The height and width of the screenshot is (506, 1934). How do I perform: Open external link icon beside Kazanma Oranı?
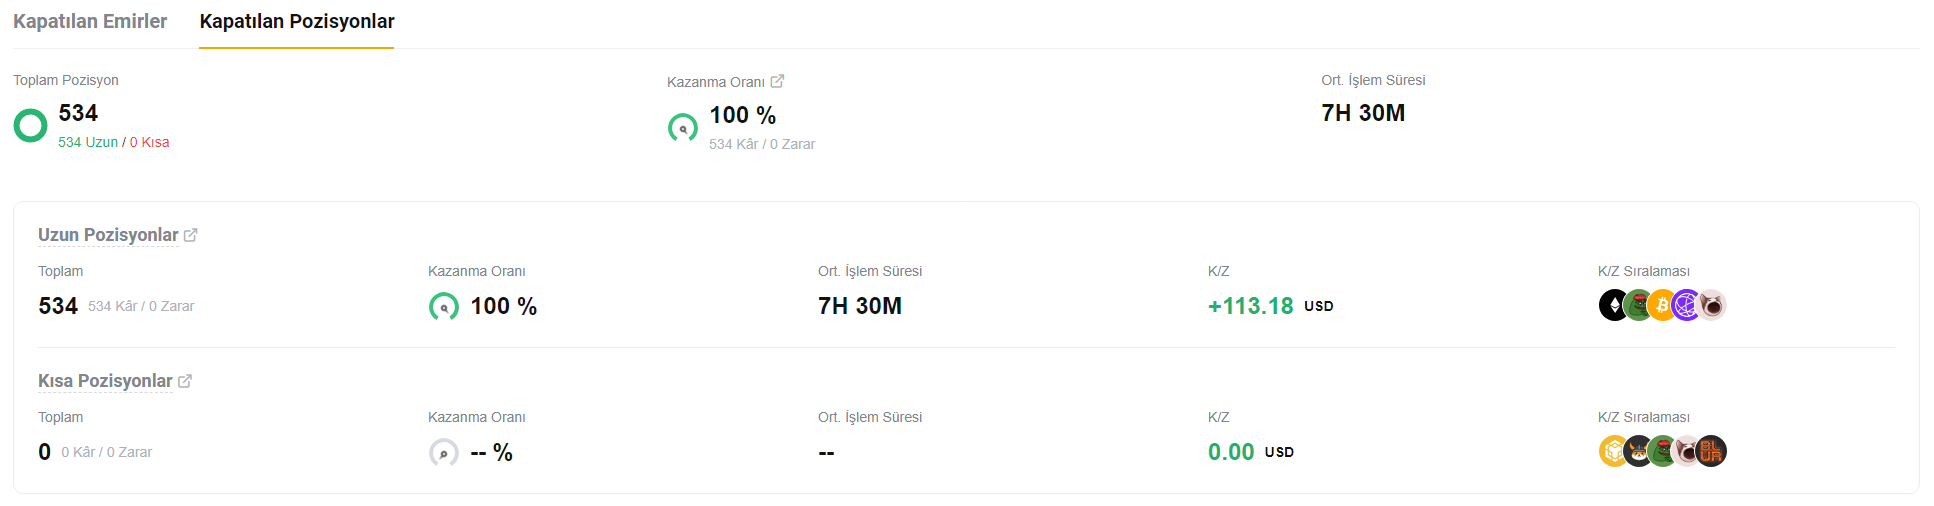(x=777, y=81)
